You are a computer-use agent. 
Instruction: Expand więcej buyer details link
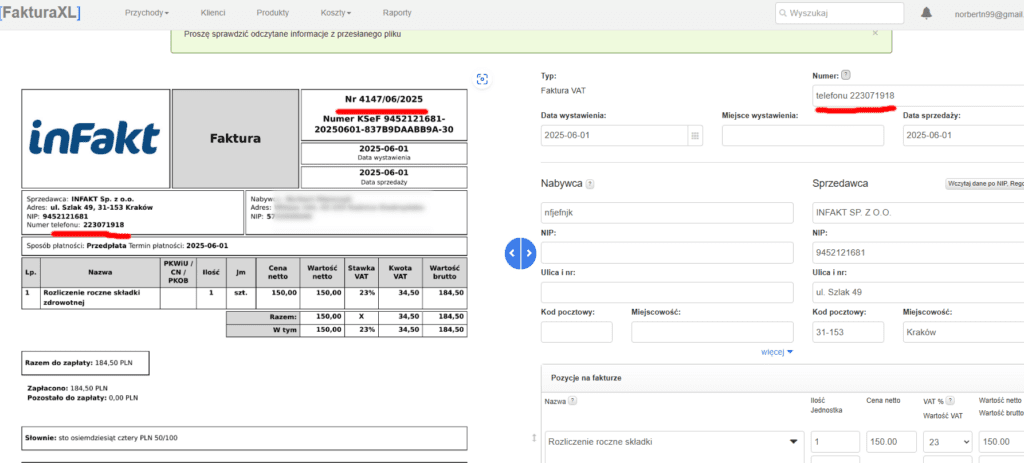pos(776,352)
